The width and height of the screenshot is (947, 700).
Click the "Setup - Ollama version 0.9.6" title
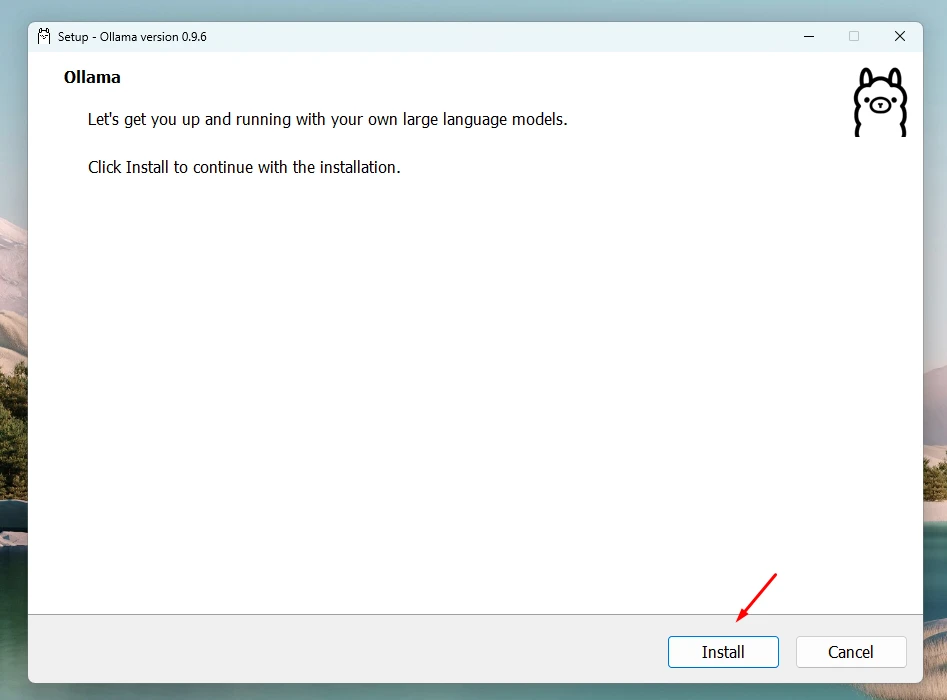pyautogui.click(x=132, y=37)
